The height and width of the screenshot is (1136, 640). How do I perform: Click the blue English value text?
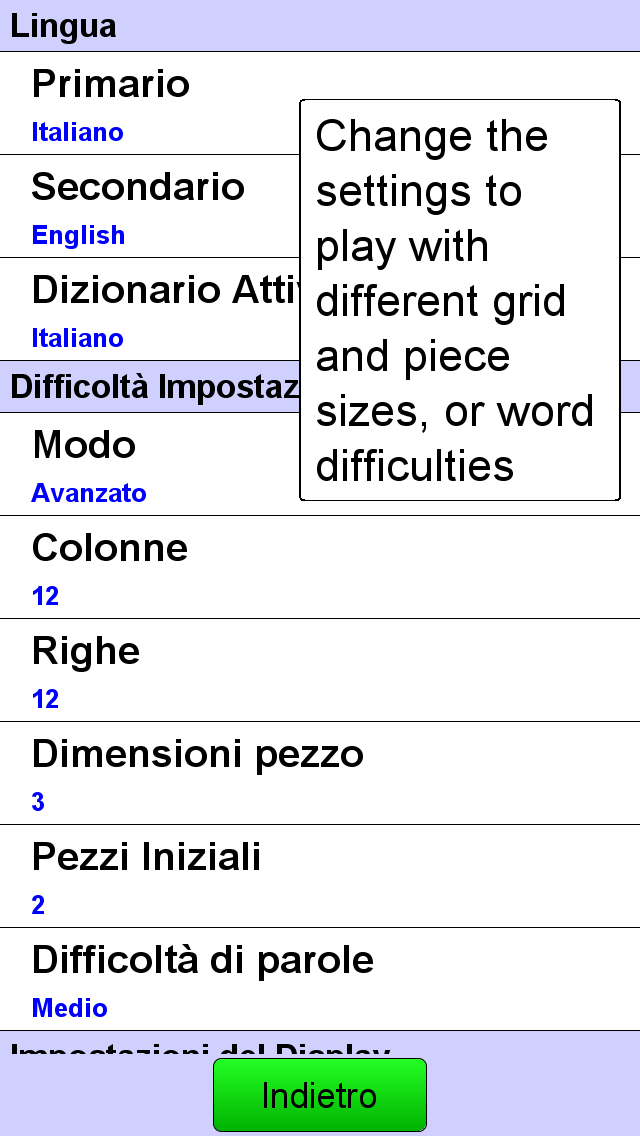pyautogui.click(x=78, y=235)
